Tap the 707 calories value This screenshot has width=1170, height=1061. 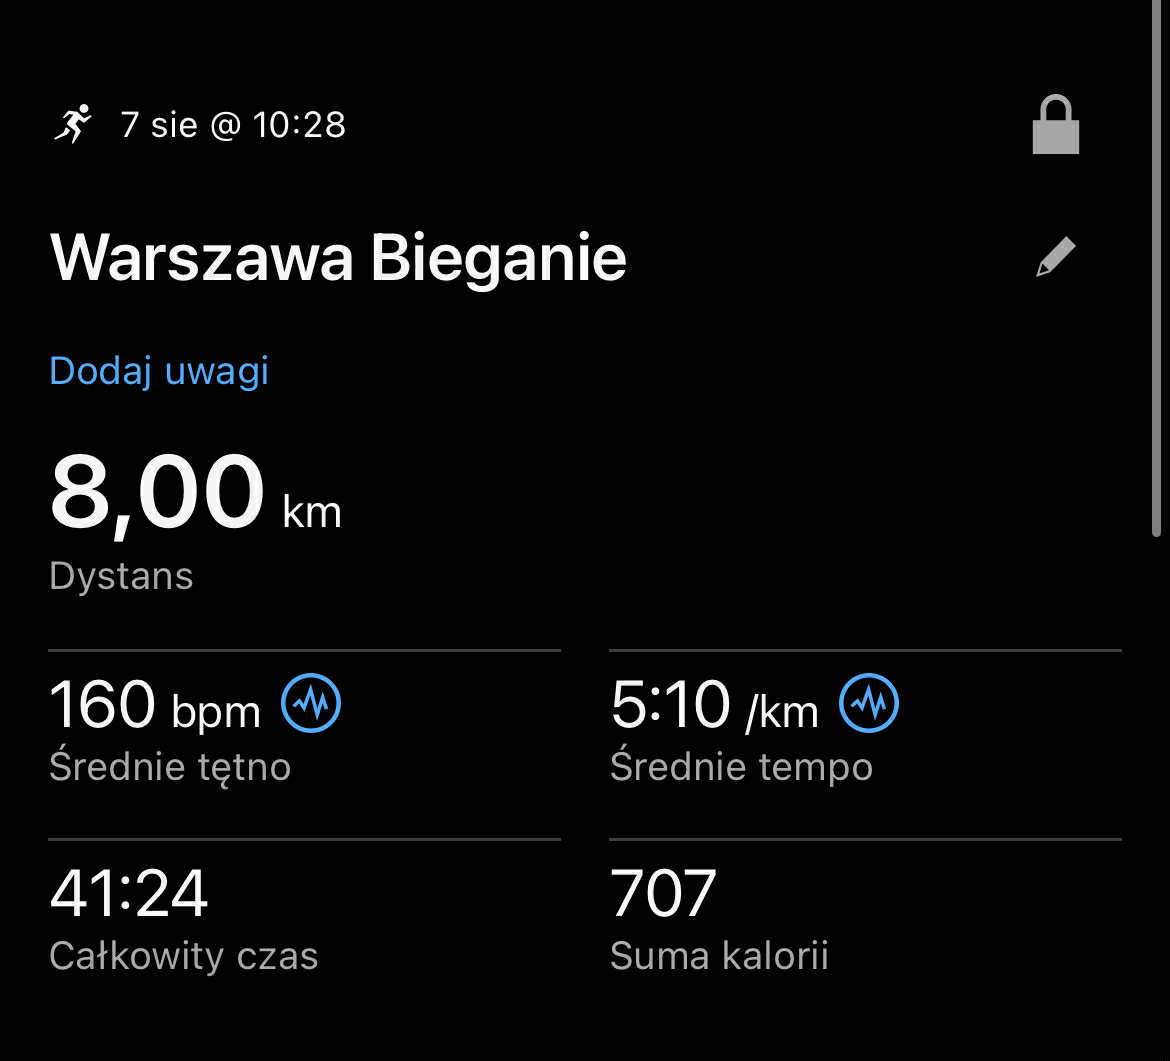pyautogui.click(x=663, y=893)
